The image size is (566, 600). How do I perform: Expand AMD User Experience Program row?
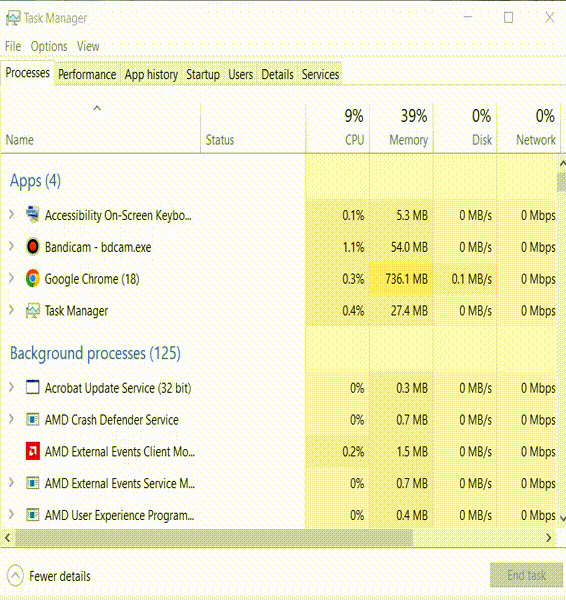tap(11, 514)
